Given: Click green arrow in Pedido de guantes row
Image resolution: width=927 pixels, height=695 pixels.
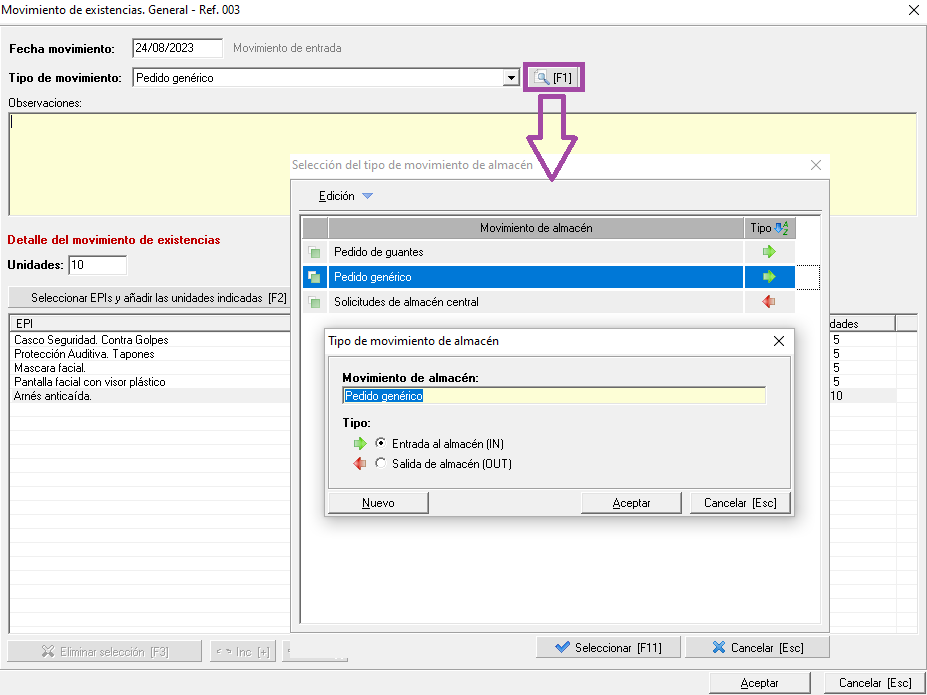Looking at the screenshot, I should [769, 252].
